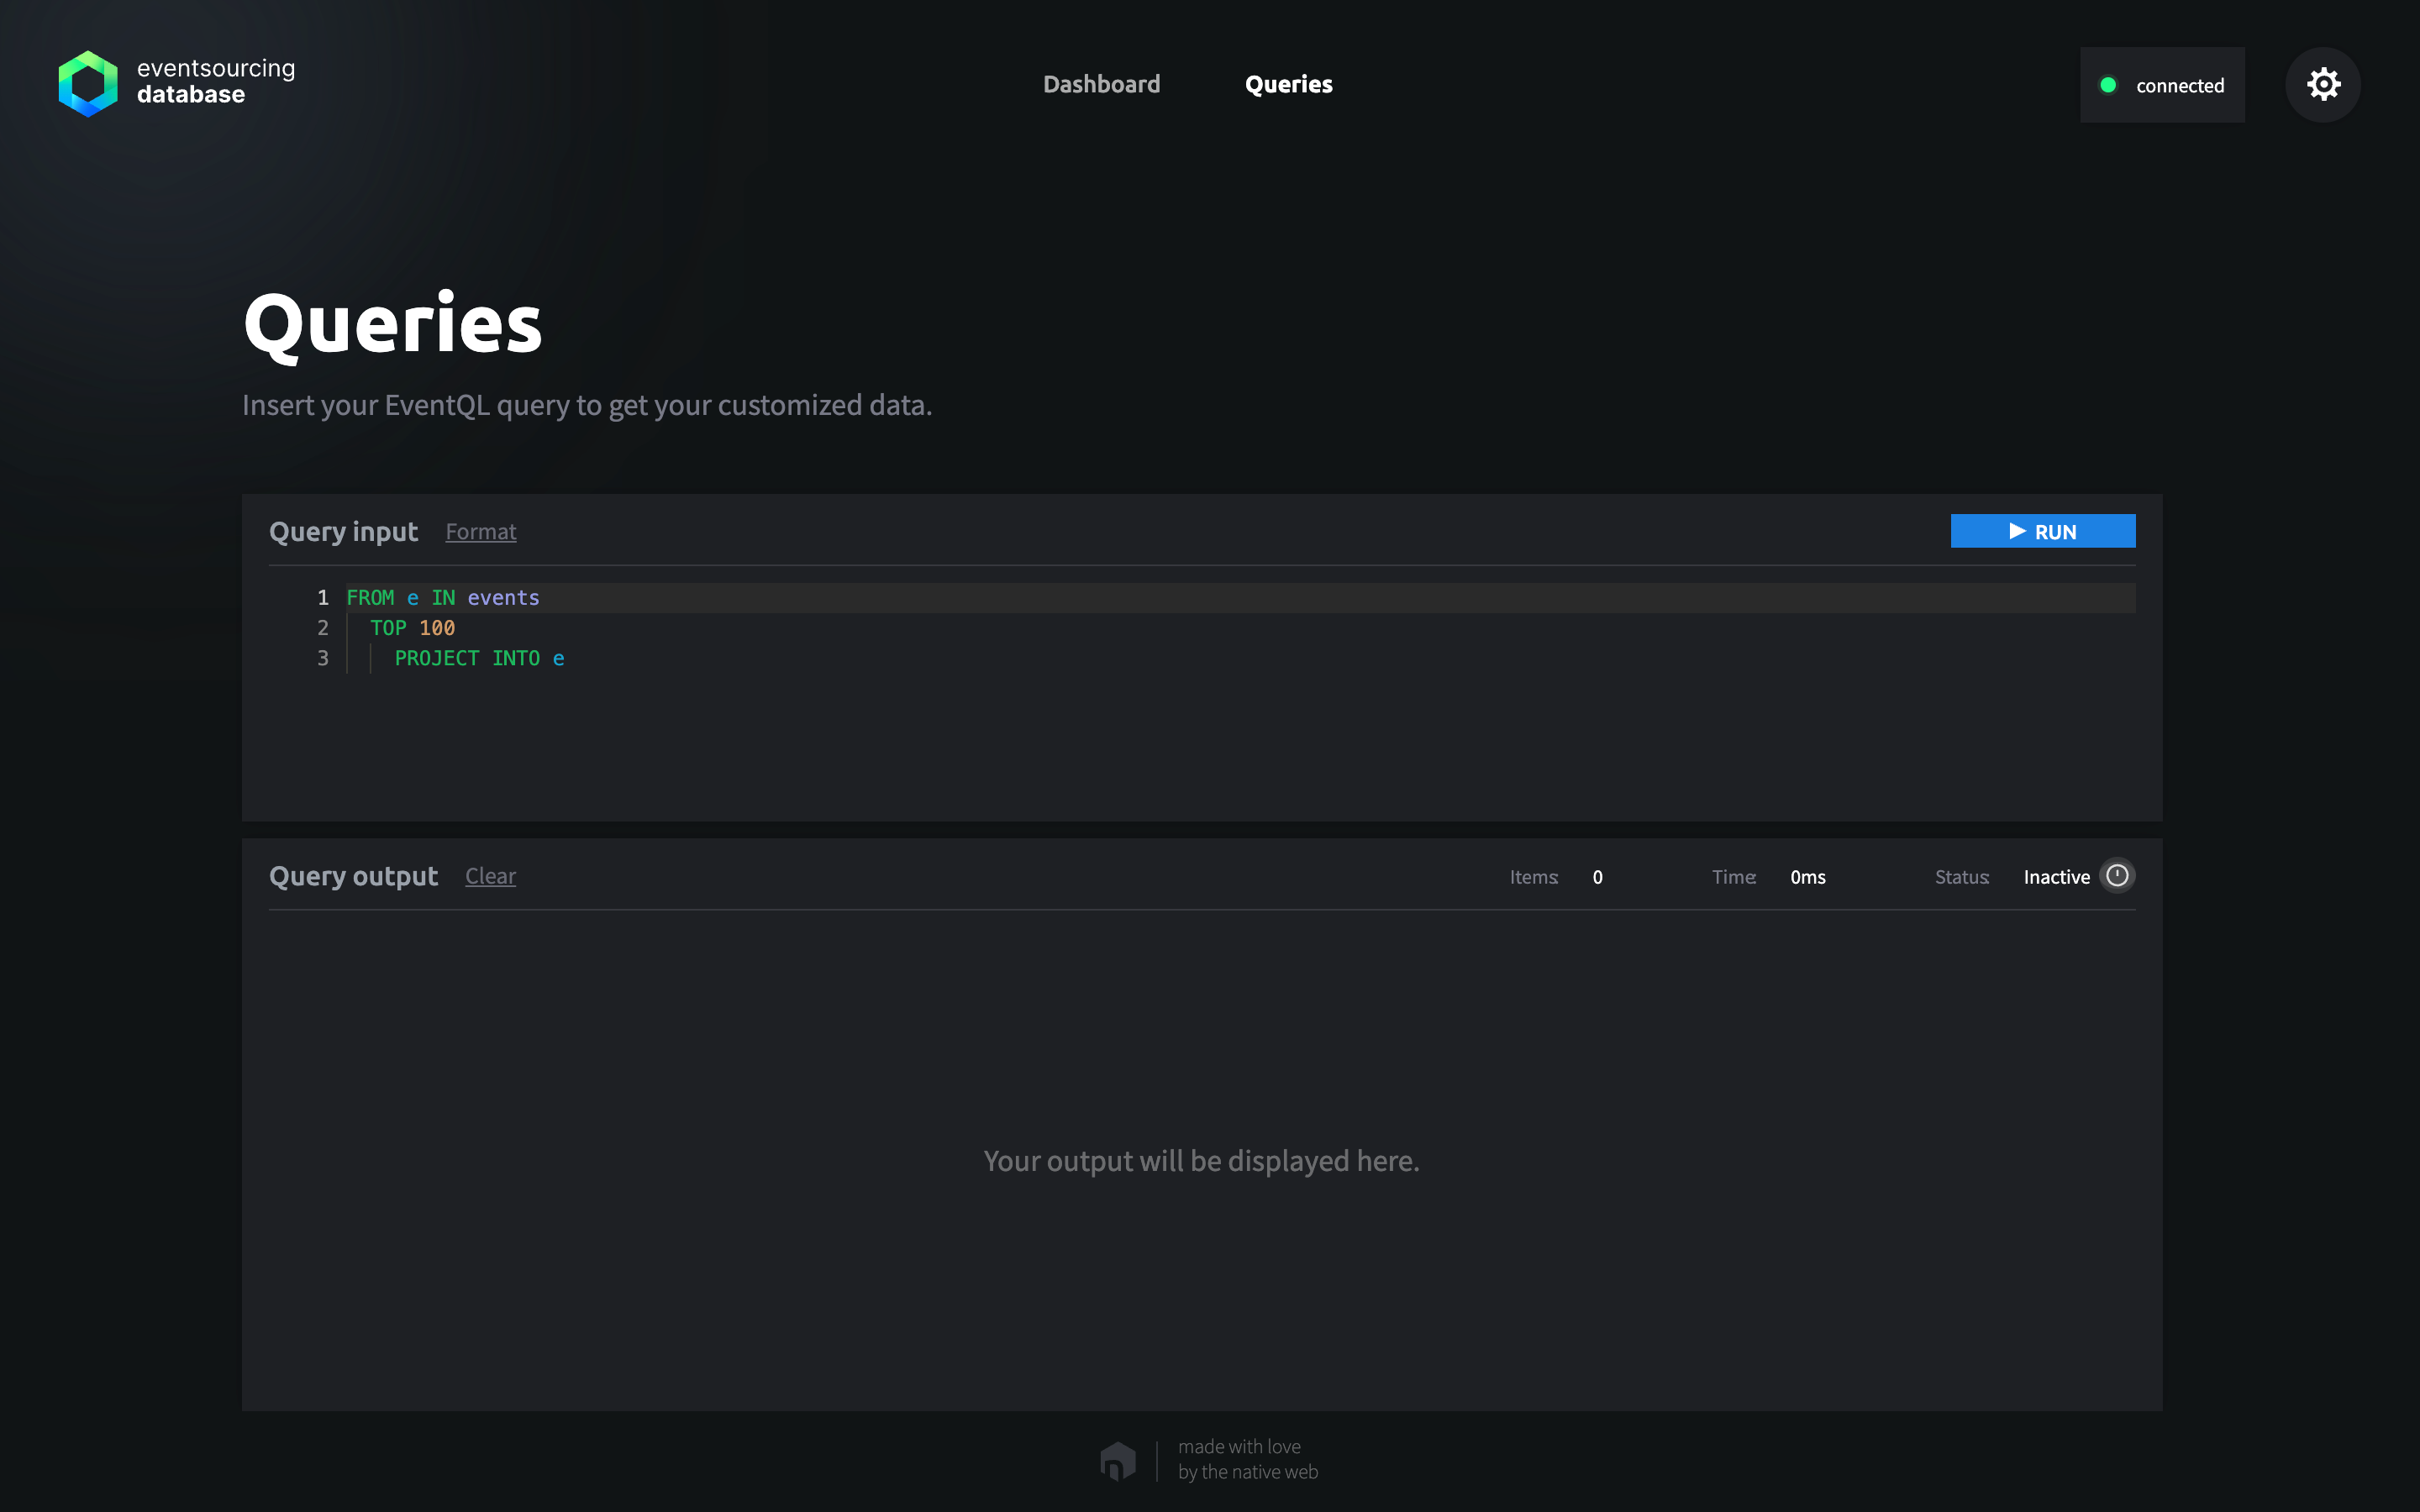Click the Query input panel header
This screenshot has height=1512, width=2420.
pos(343,531)
